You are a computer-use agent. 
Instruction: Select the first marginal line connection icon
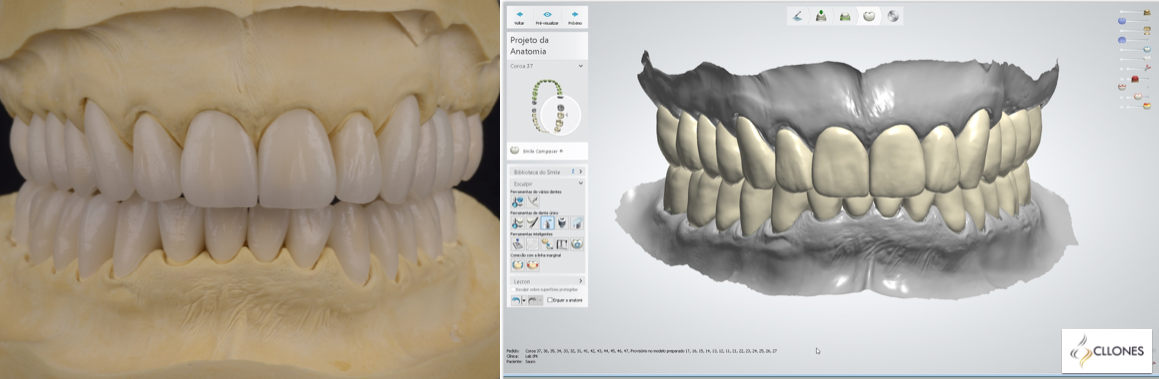(517, 264)
